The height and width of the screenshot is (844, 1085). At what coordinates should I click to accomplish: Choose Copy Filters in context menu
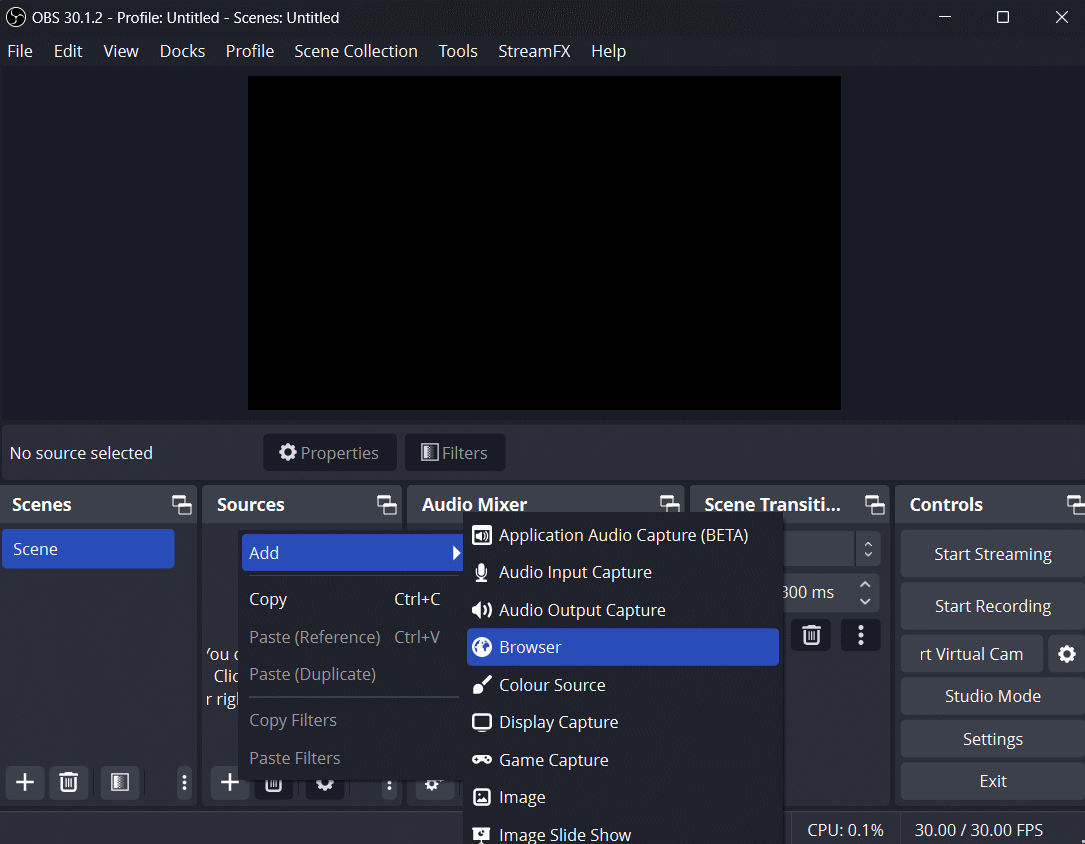tap(352, 720)
